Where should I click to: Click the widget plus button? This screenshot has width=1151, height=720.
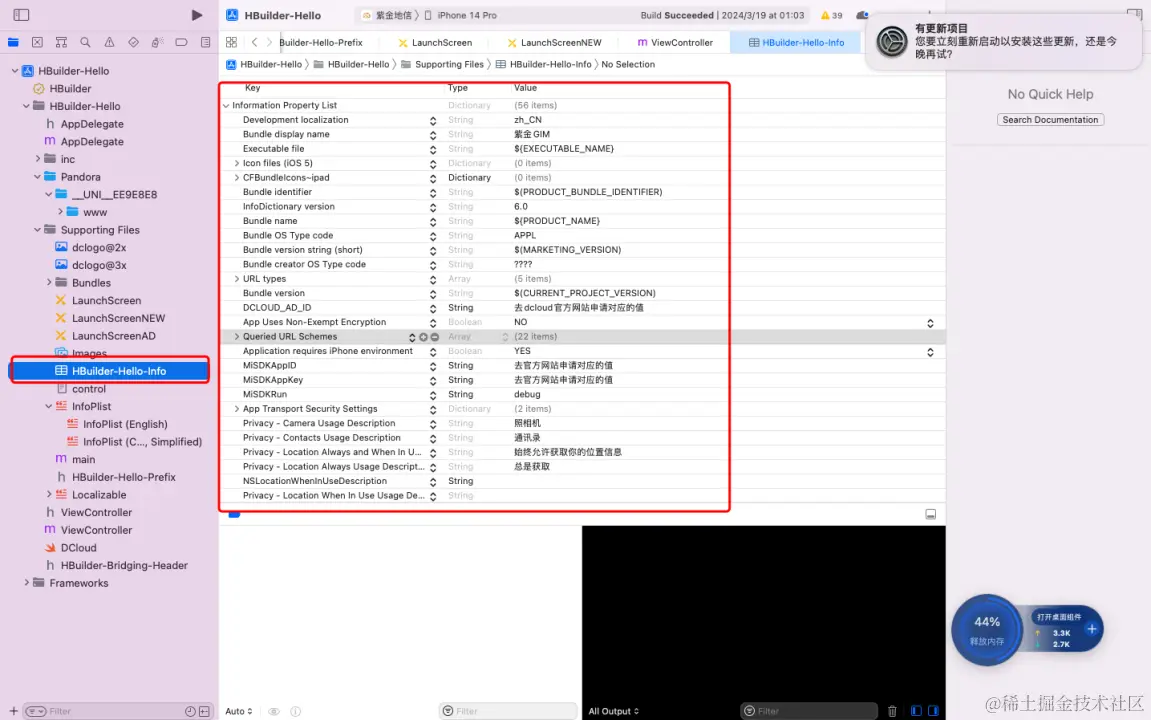tap(1092, 629)
